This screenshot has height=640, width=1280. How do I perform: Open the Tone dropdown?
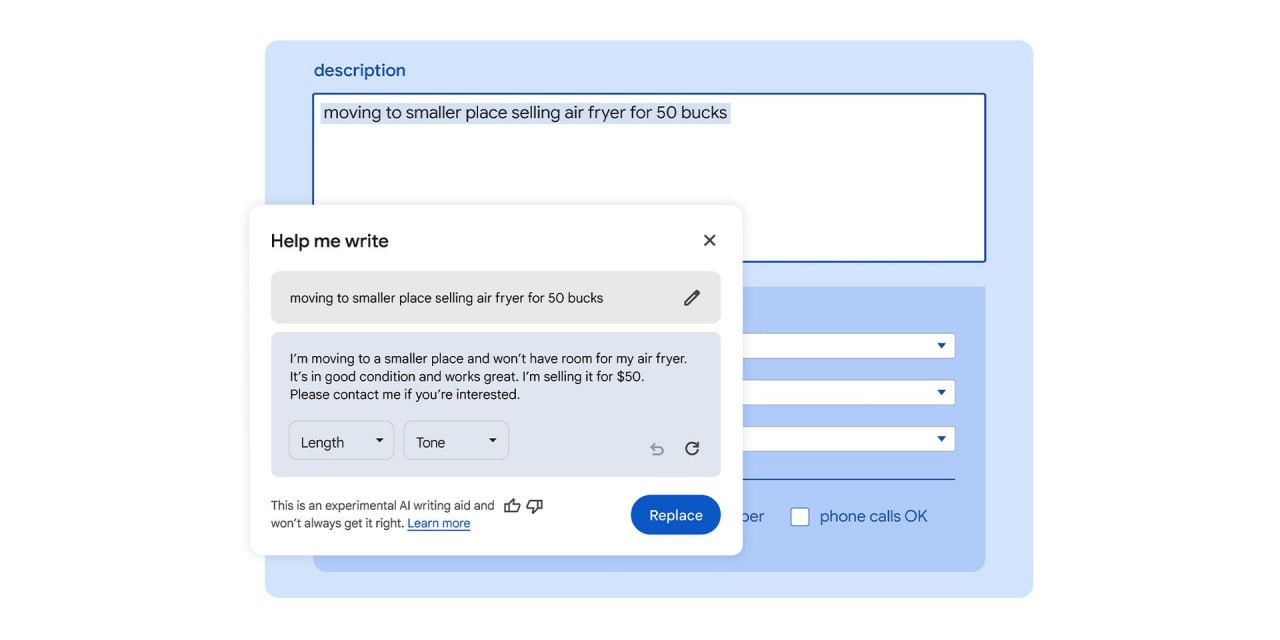(x=456, y=441)
